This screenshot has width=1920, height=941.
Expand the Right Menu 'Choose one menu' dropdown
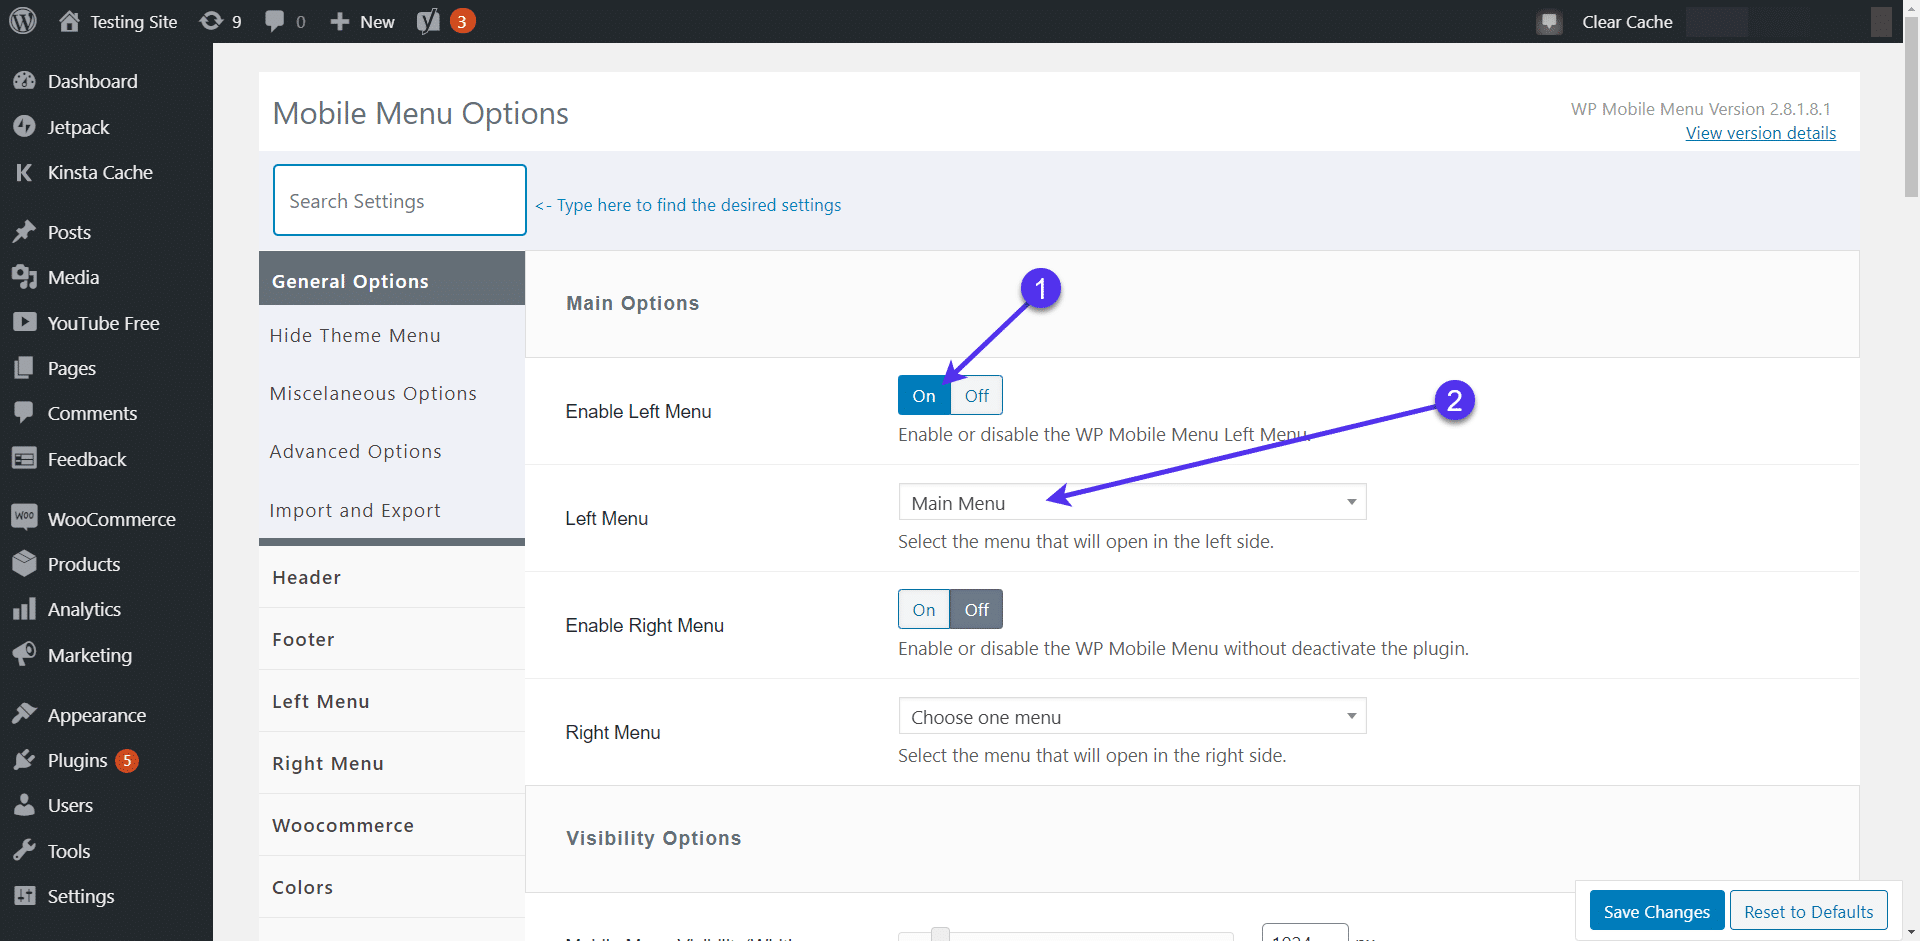tap(1132, 717)
